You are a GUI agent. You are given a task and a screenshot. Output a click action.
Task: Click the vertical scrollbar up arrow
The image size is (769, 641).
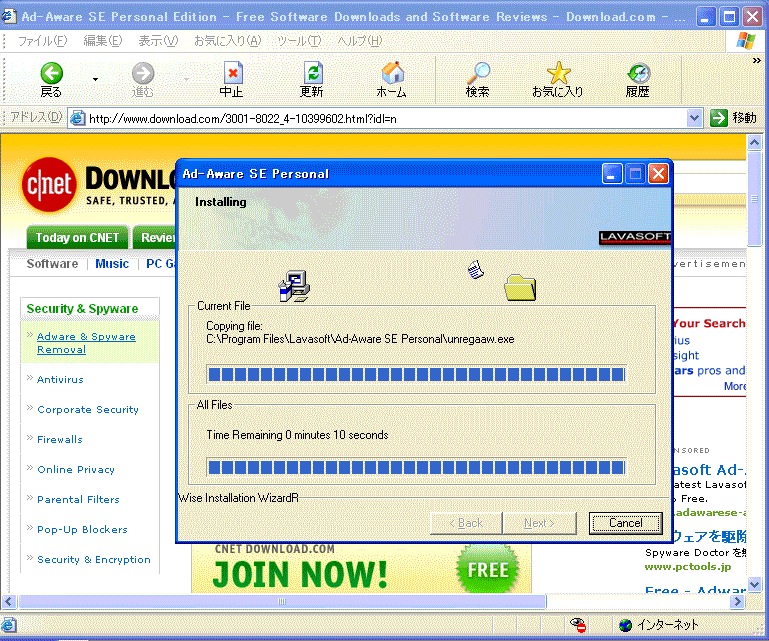tap(754, 143)
